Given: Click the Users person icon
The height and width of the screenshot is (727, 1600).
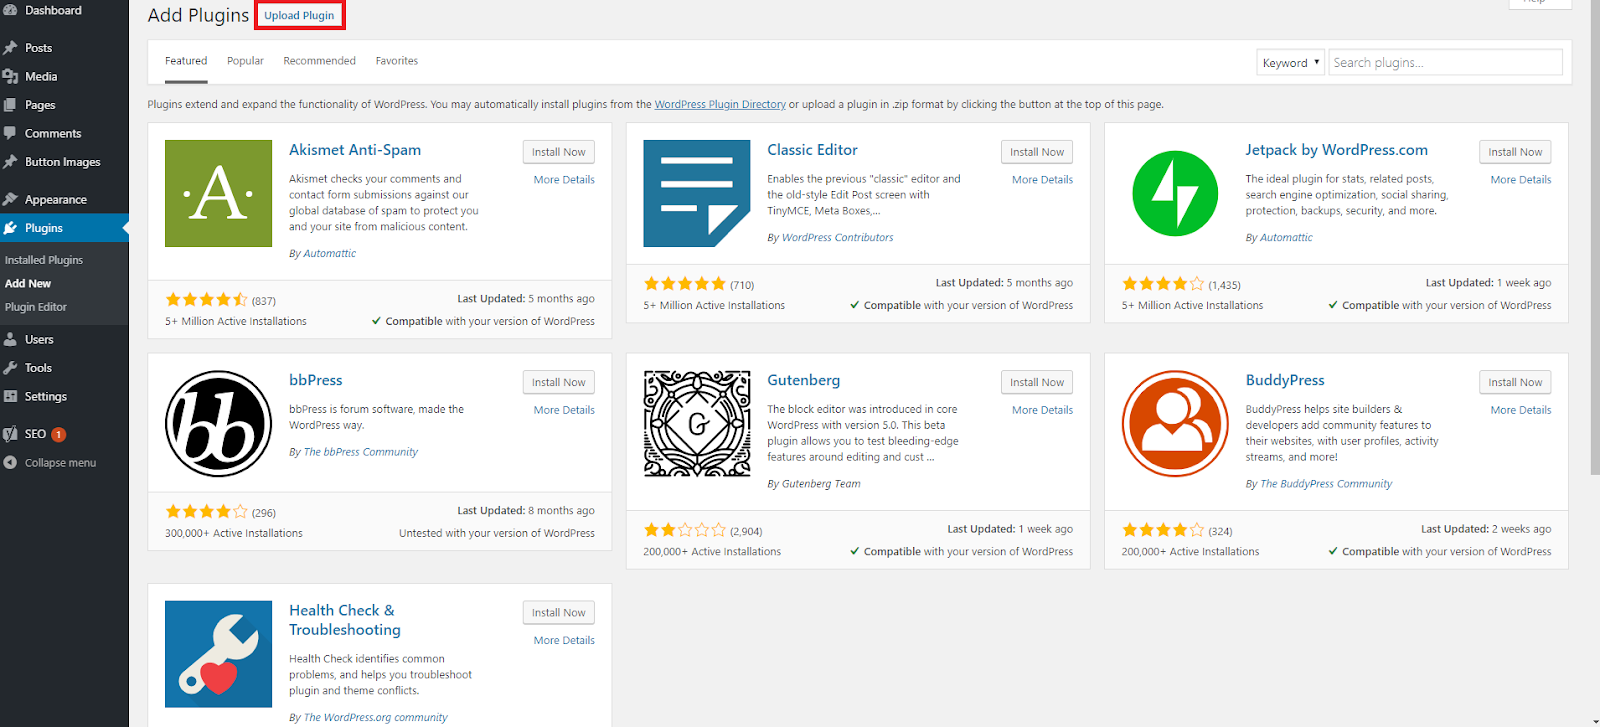Looking at the screenshot, I should click(x=10, y=339).
